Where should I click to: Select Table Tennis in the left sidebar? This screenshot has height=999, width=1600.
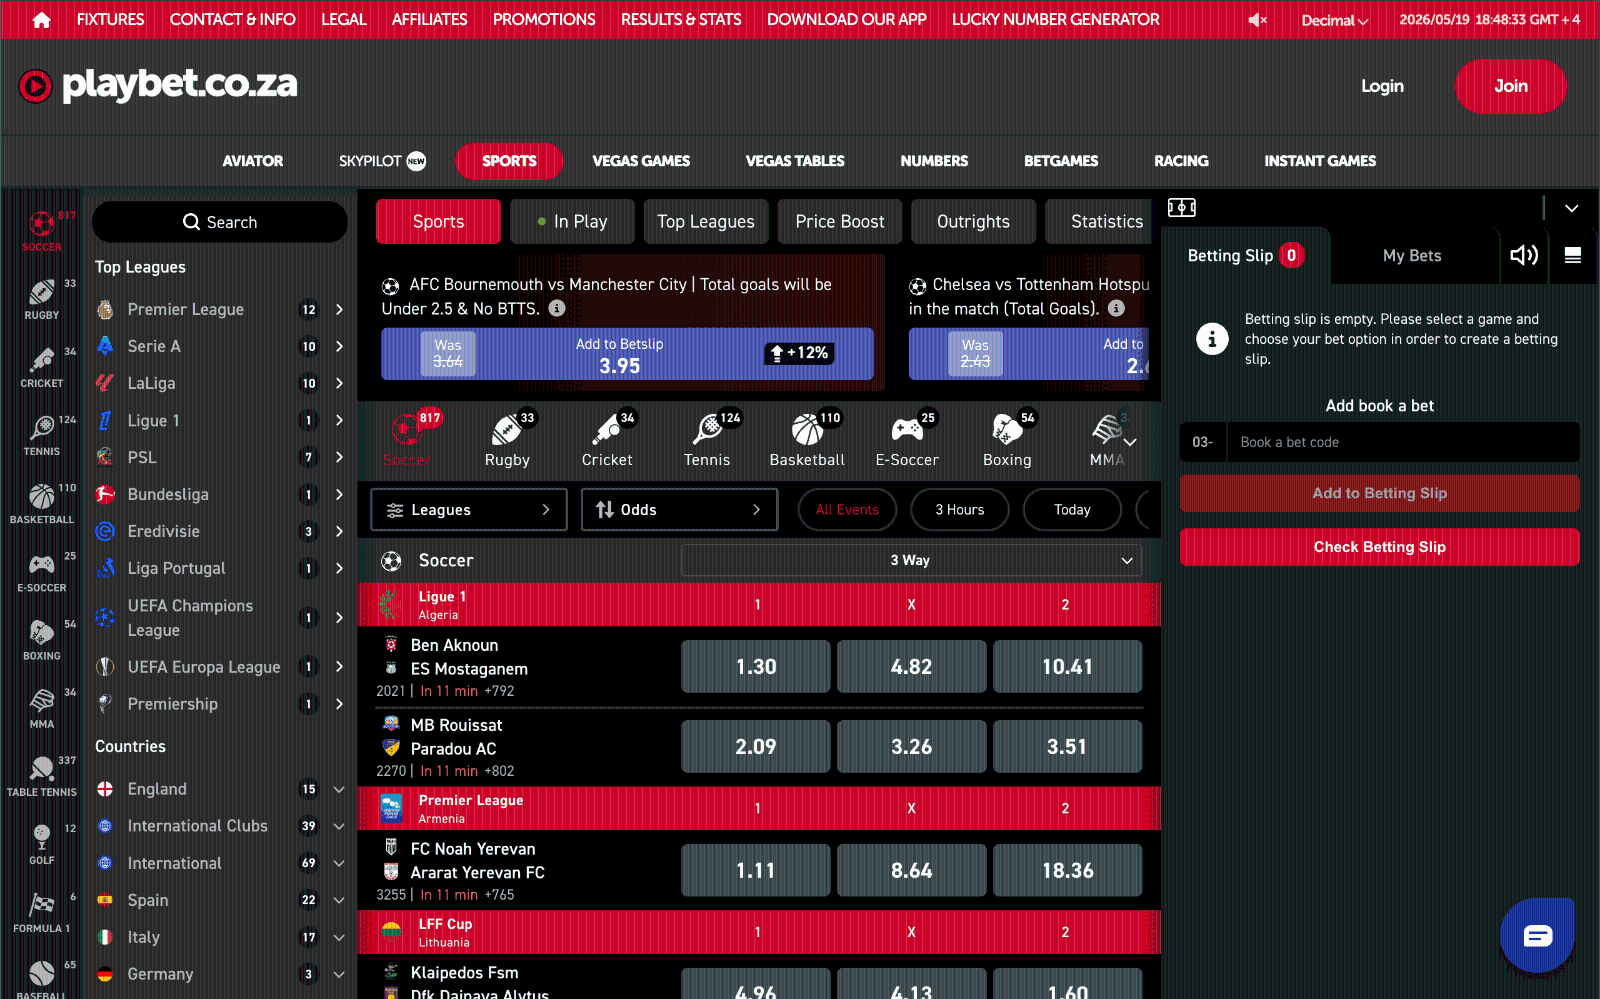(42, 775)
